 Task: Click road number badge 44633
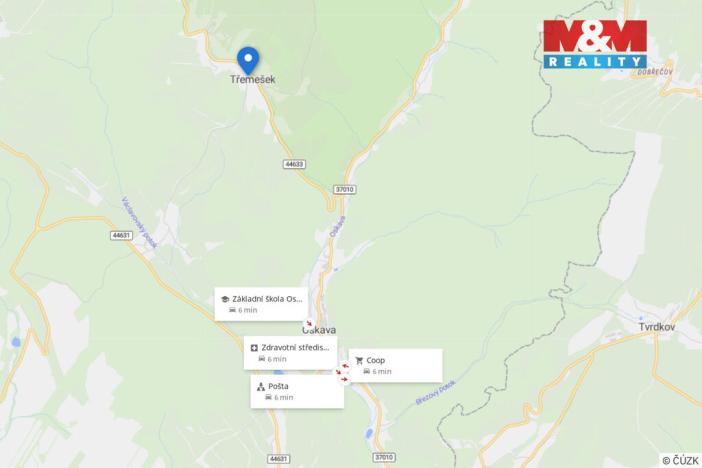(x=294, y=164)
